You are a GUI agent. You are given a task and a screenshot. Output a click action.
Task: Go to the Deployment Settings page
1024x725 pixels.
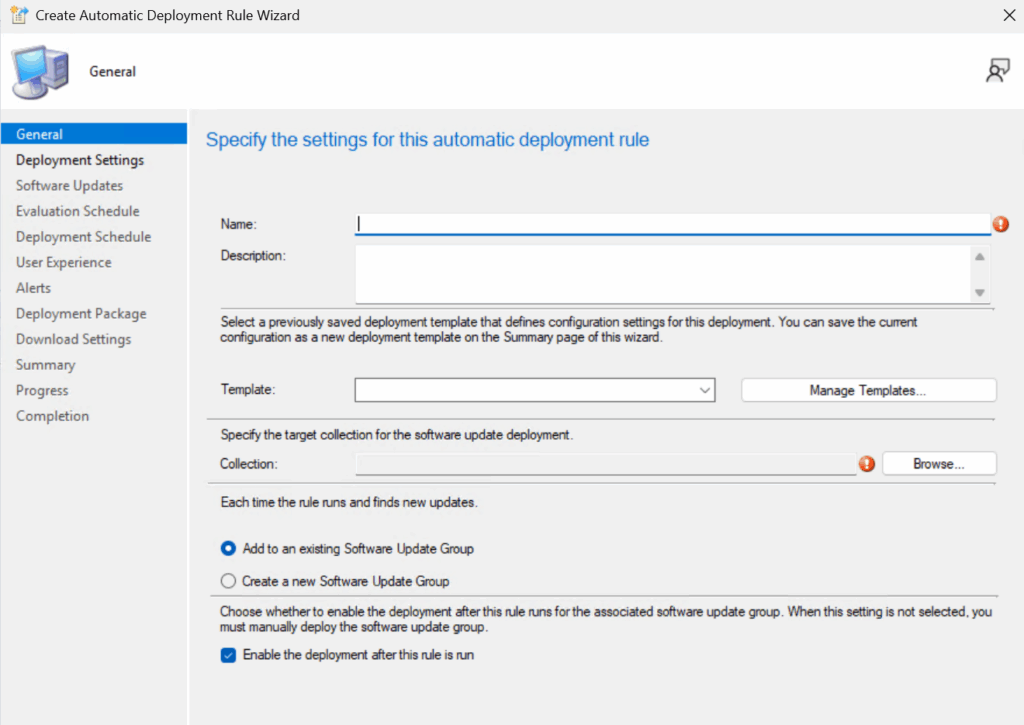[80, 160]
